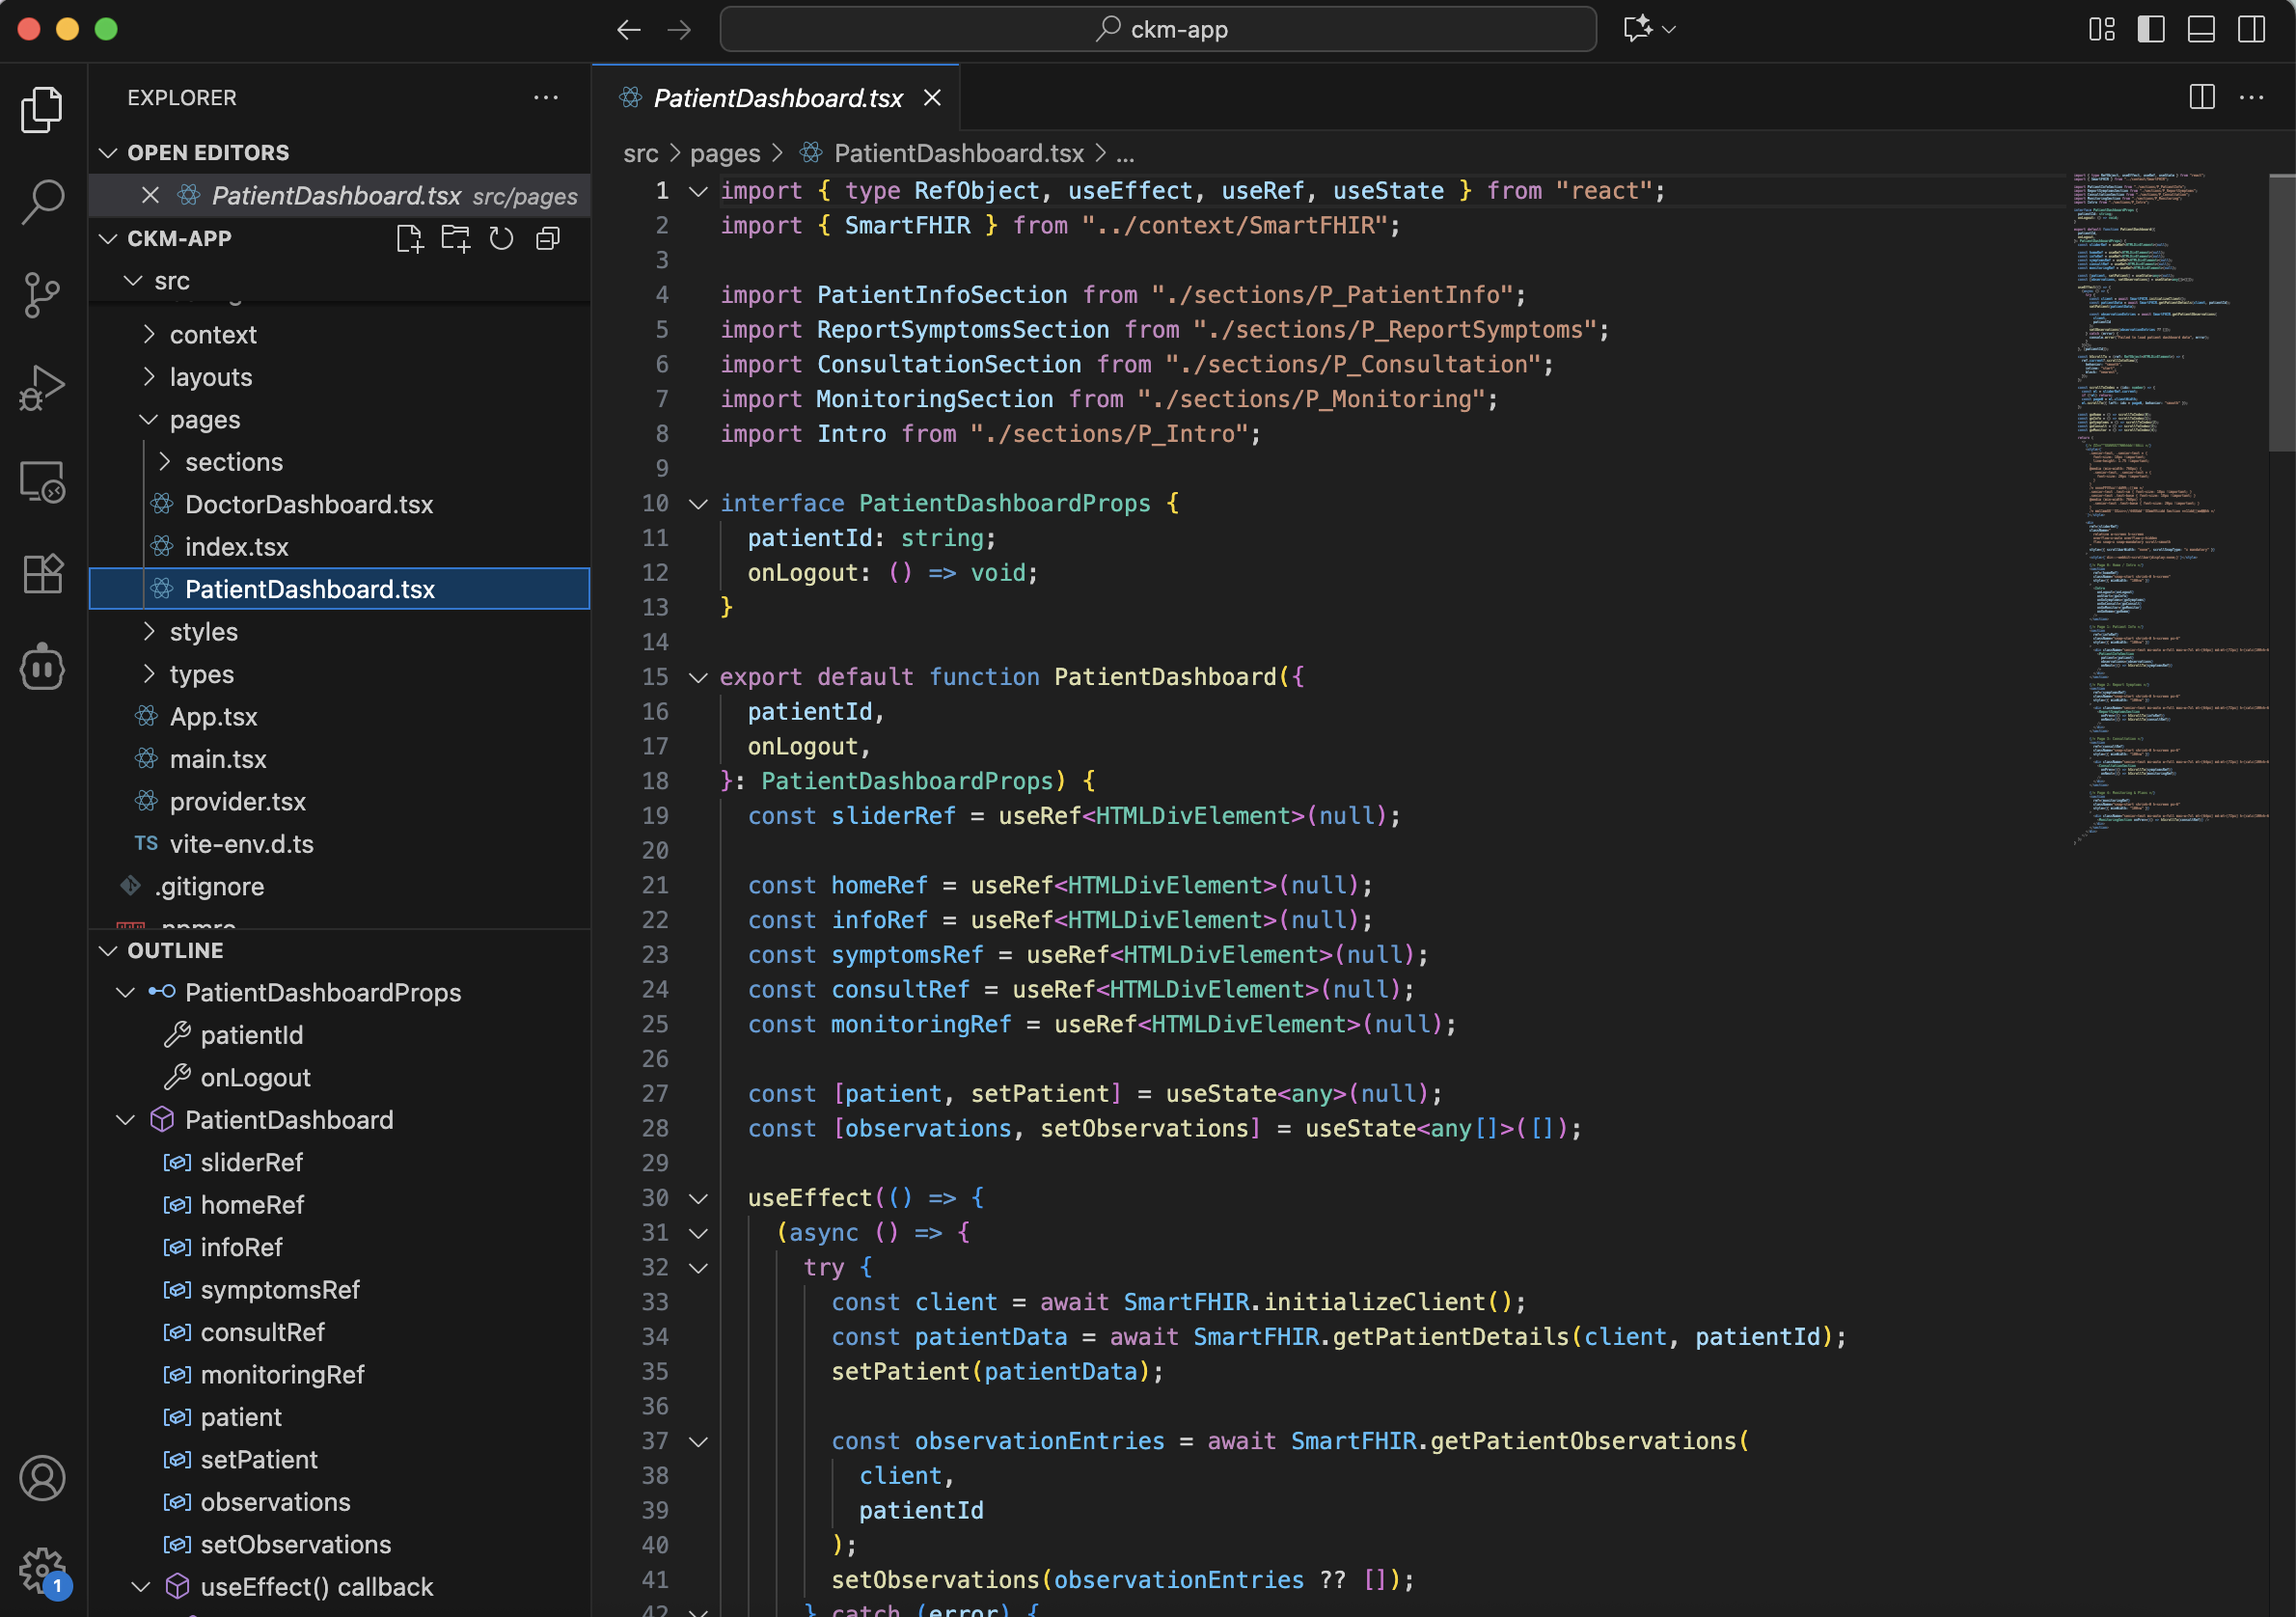Split the editor to the right

click(x=2201, y=97)
